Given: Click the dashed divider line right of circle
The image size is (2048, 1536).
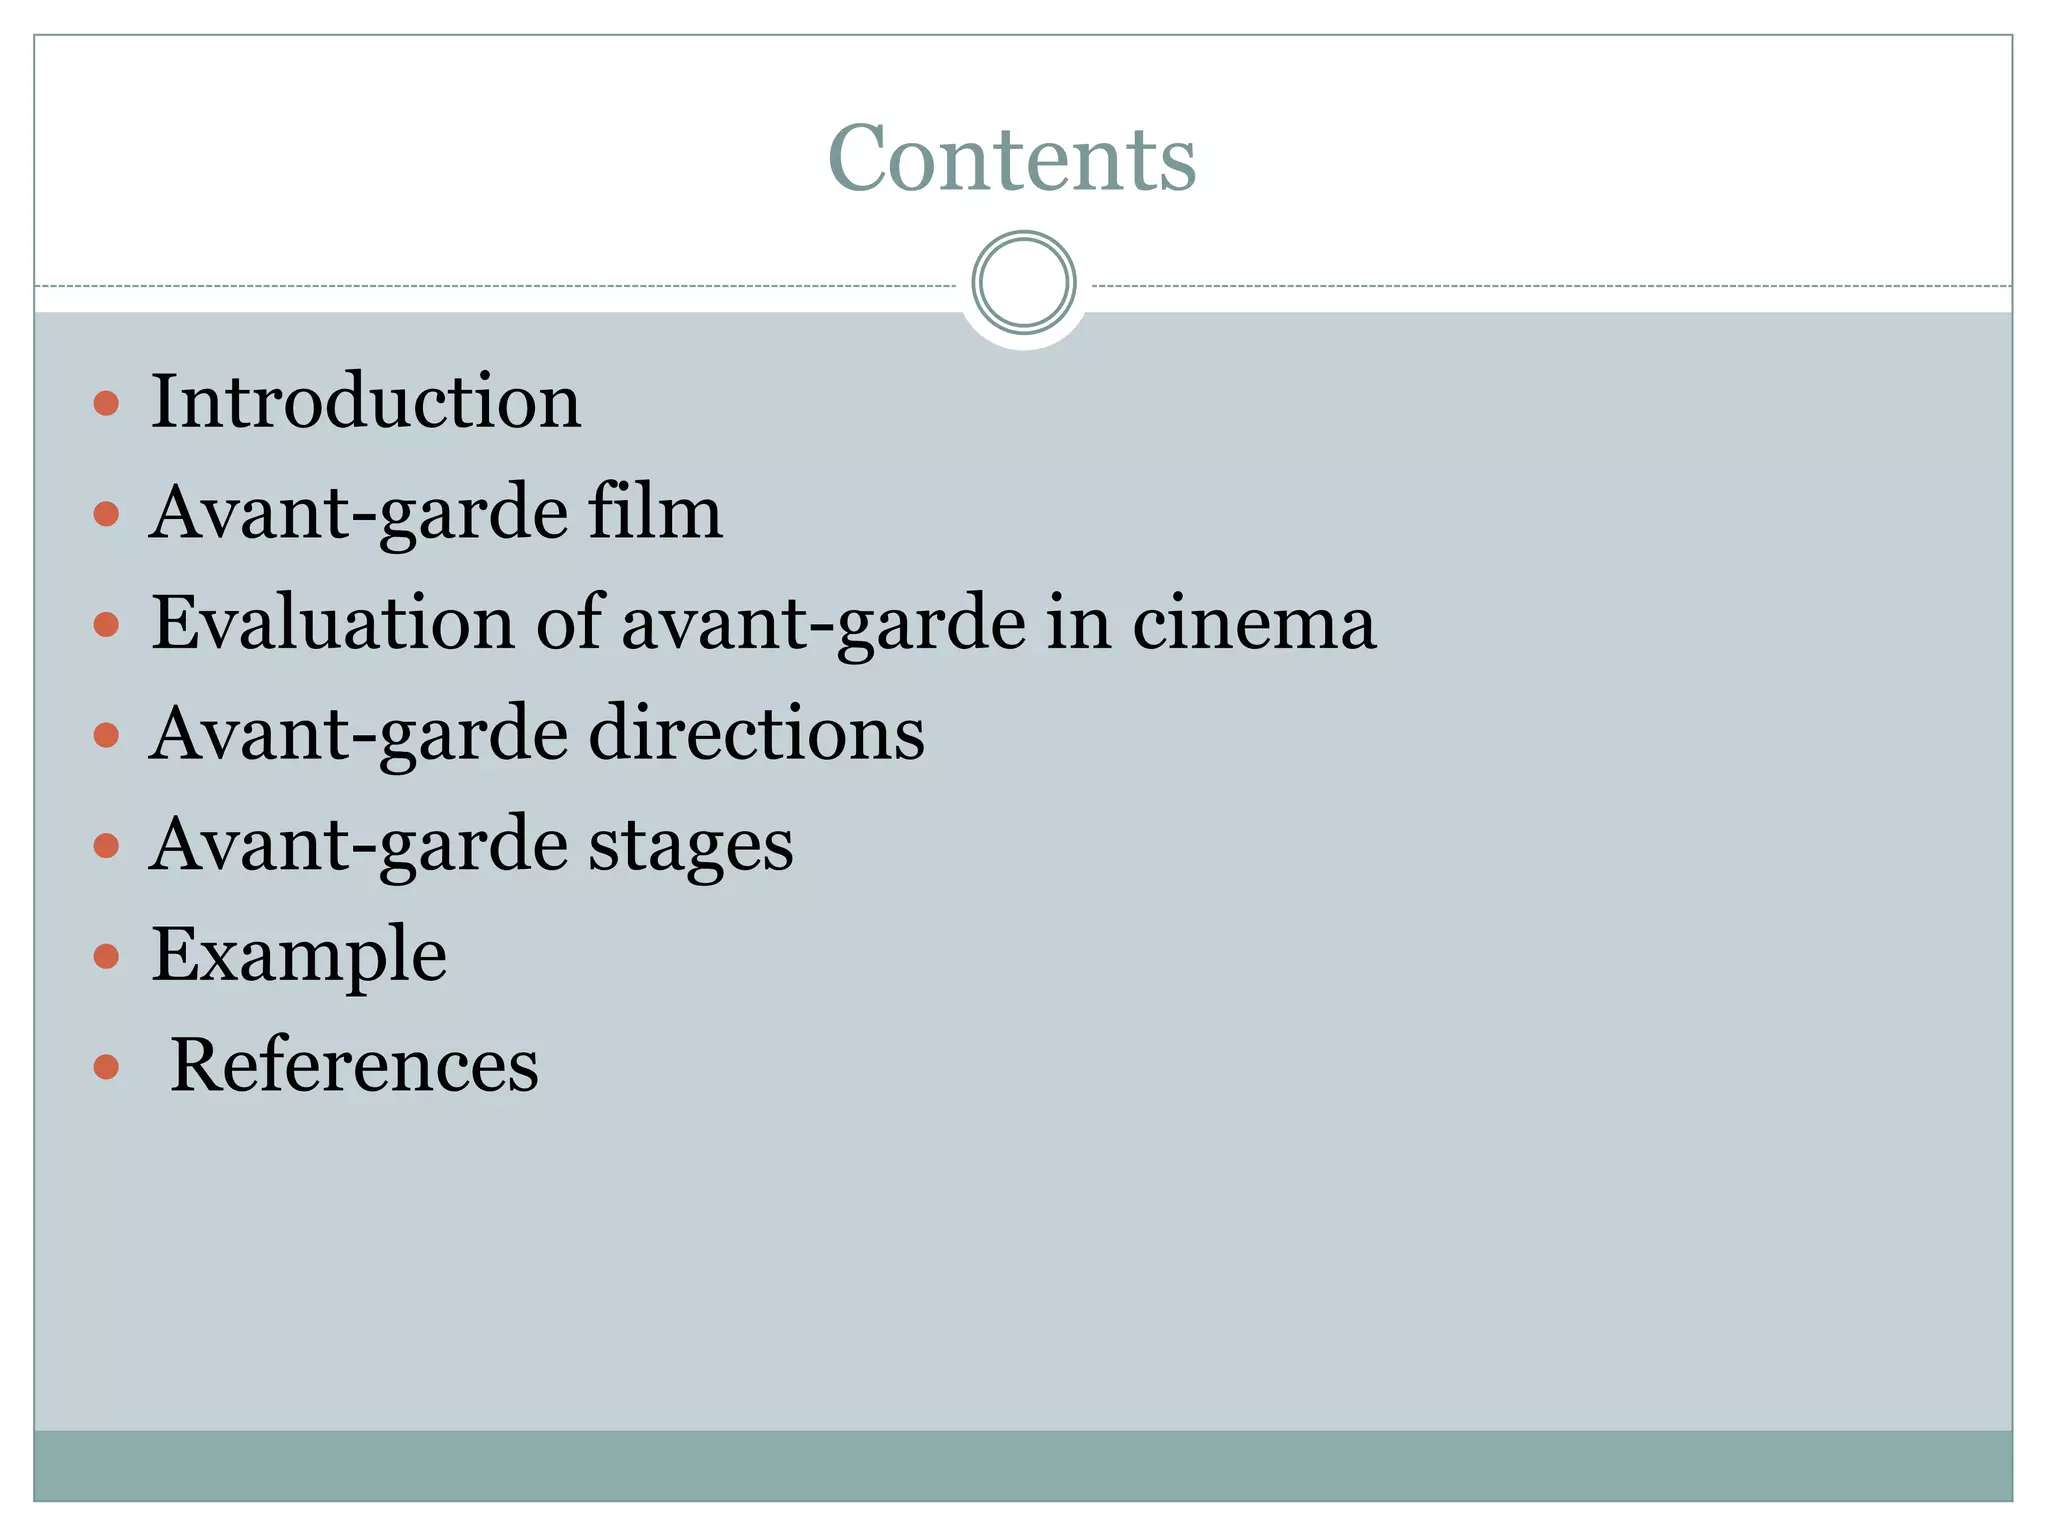Looking at the screenshot, I should point(1550,287).
